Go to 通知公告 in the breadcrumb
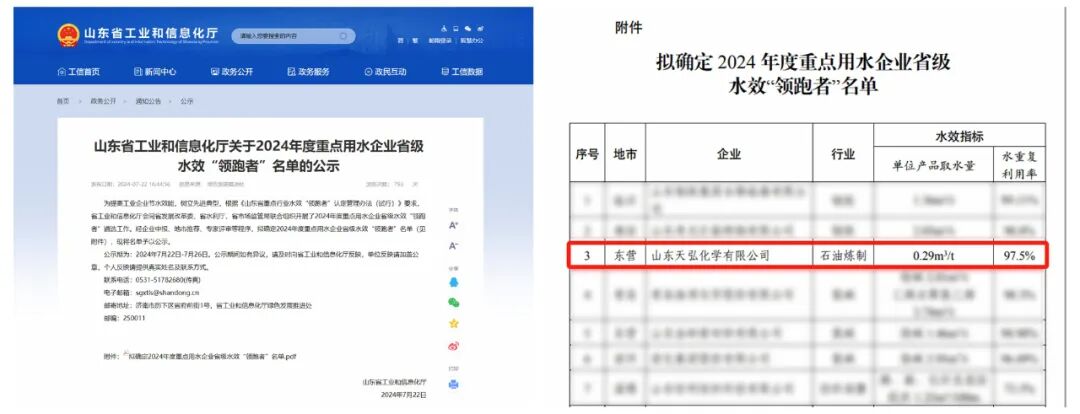Screen dimensions: 1080x414 (148, 101)
